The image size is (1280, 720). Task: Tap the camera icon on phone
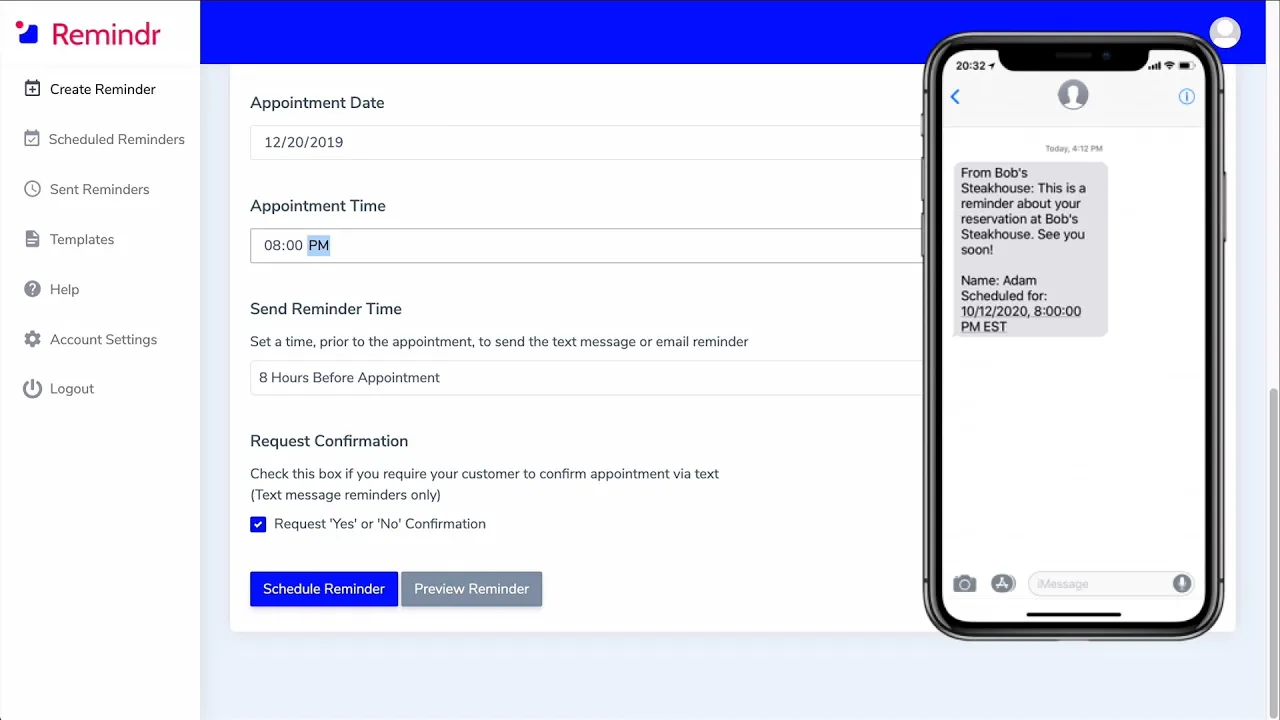click(x=964, y=584)
